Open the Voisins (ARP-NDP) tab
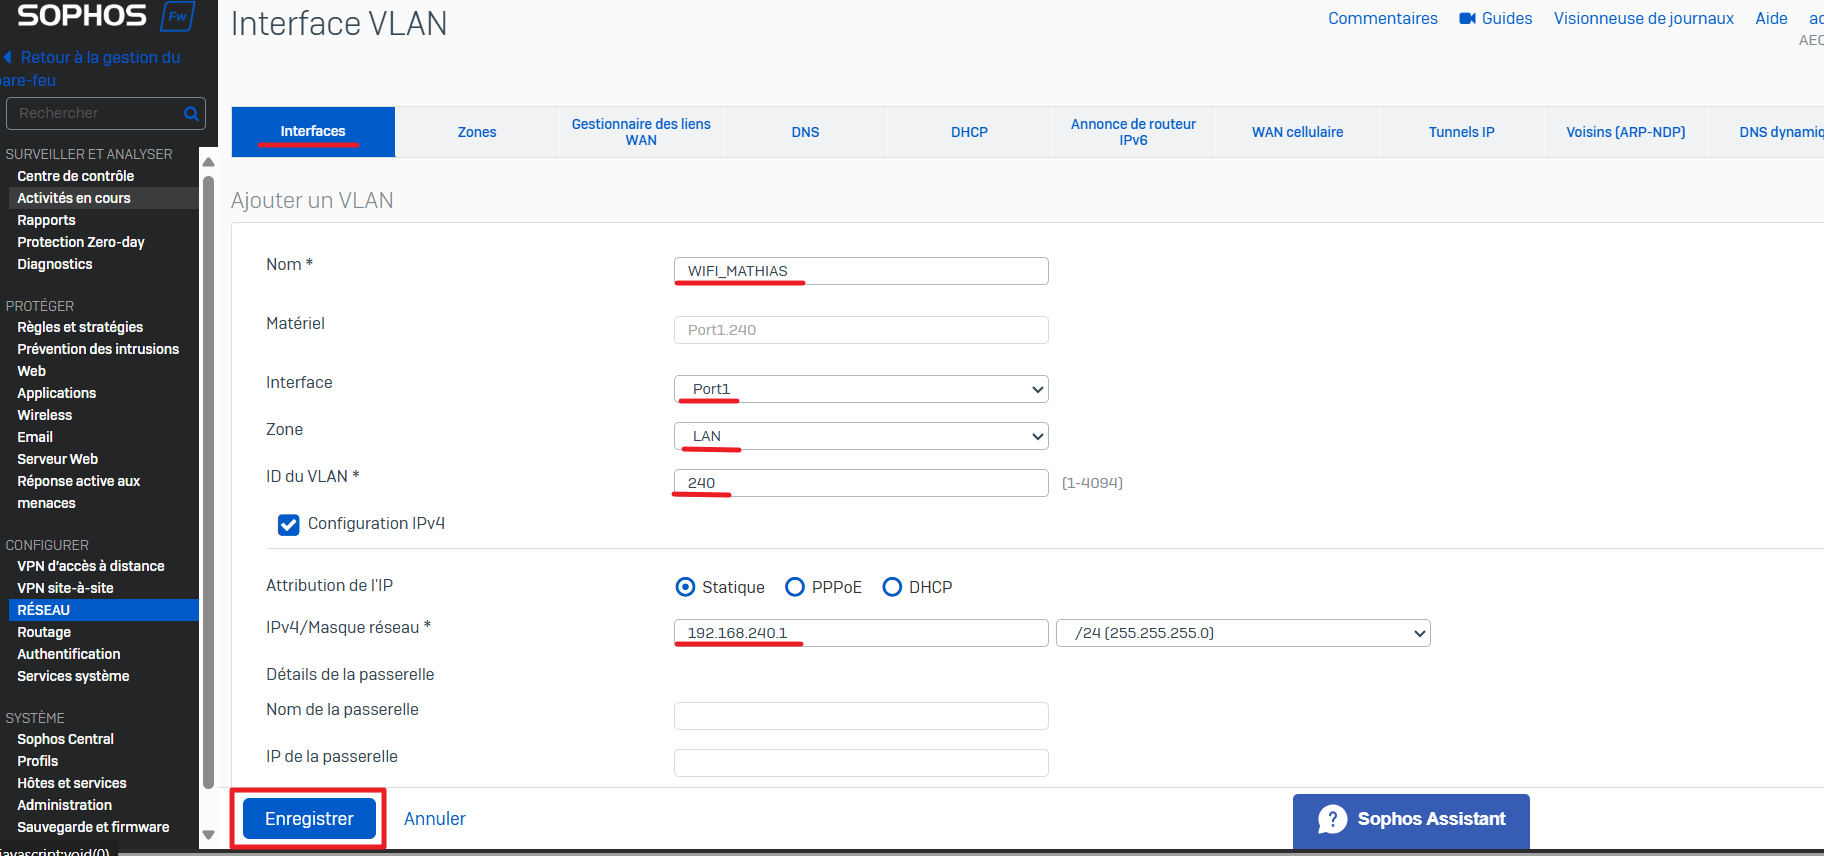The width and height of the screenshot is (1824, 856). 1625,132
